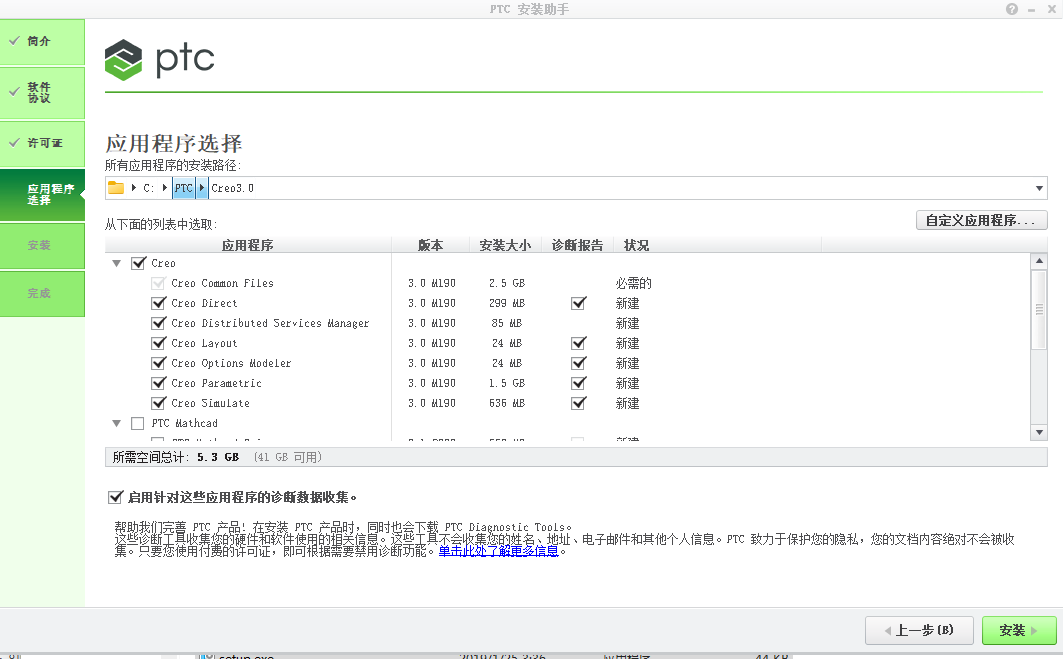
Task: Select the 应用程序选择 step
Action: 42,195
